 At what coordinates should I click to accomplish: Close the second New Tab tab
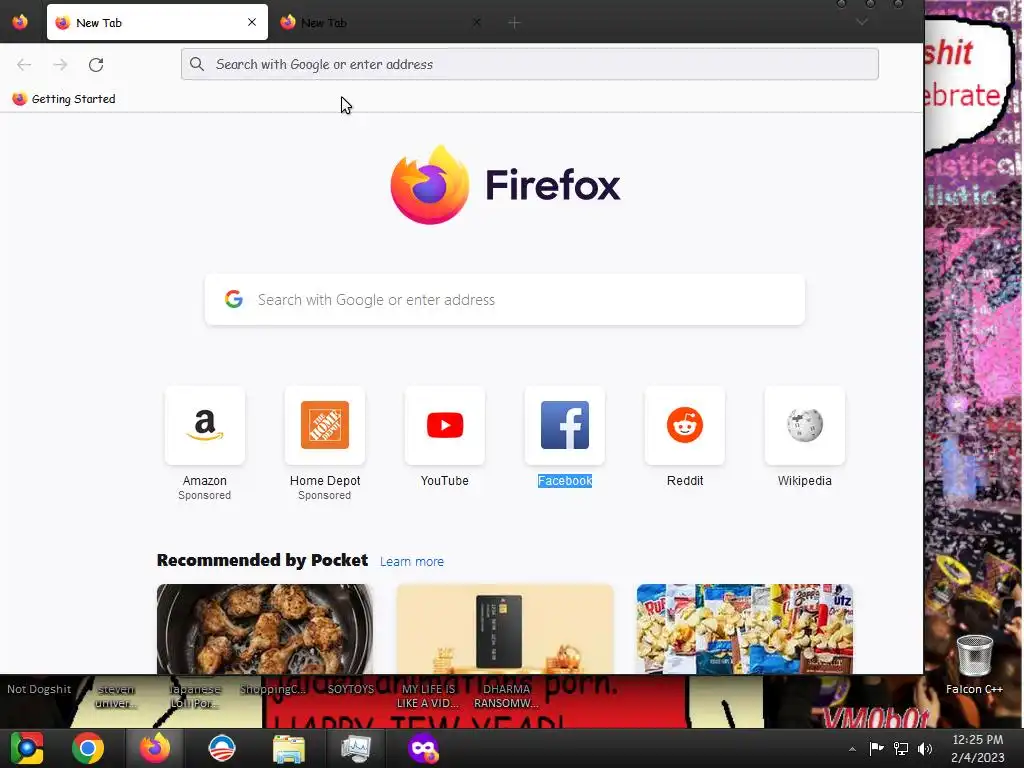click(477, 22)
